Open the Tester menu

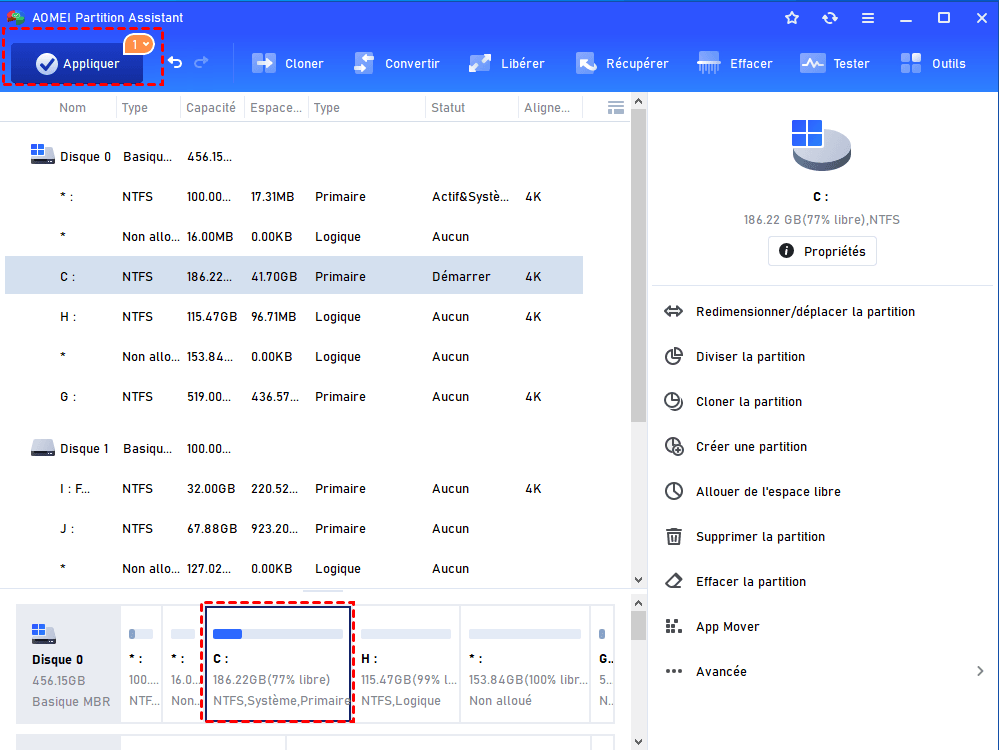(x=835, y=64)
